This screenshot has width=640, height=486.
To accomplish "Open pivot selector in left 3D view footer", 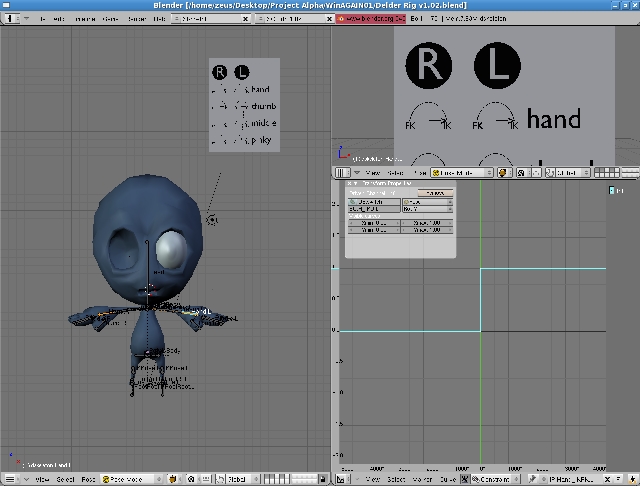I will pos(191,479).
